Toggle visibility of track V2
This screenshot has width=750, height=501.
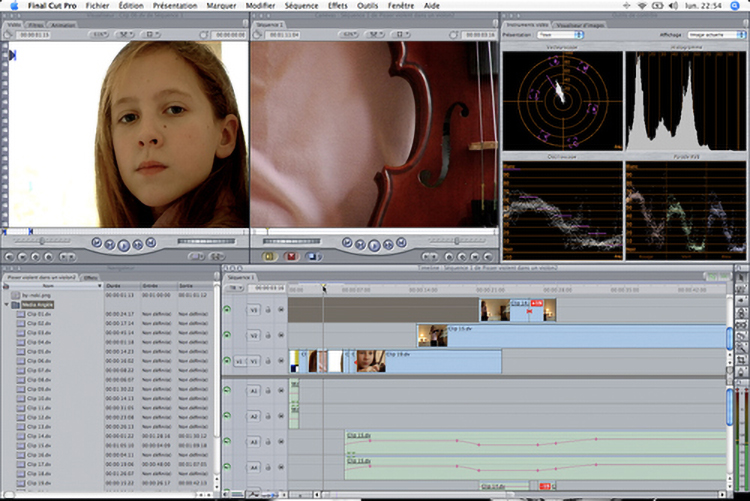(x=227, y=335)
